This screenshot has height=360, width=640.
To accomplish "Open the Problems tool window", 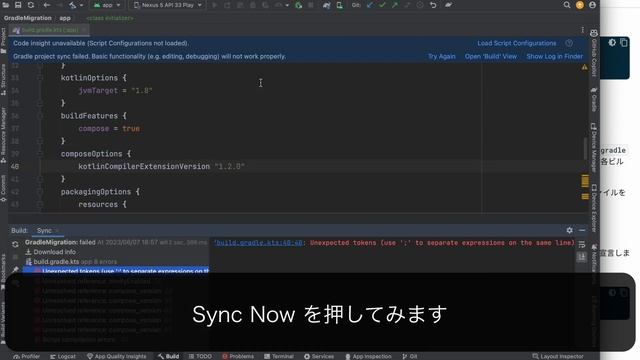I will 238,356.
